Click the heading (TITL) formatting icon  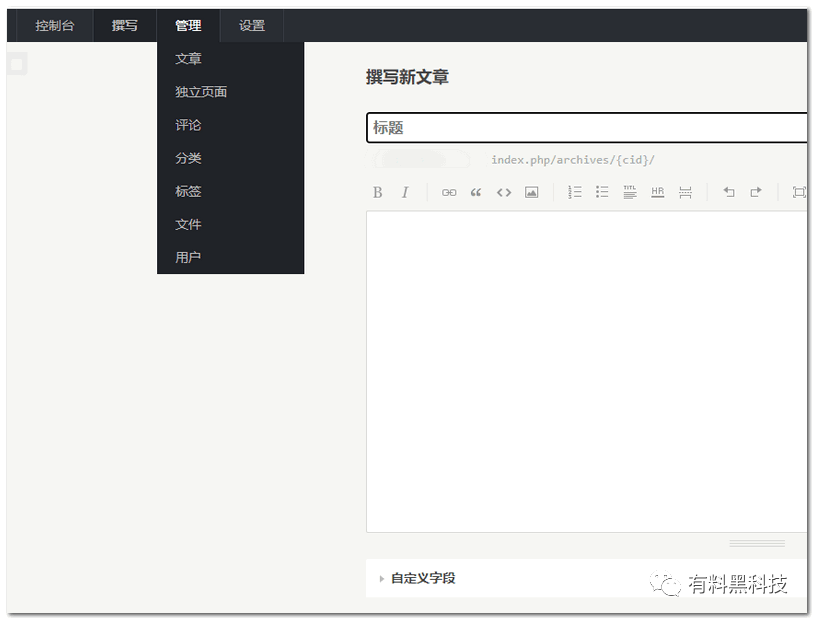tap(630, 192)
